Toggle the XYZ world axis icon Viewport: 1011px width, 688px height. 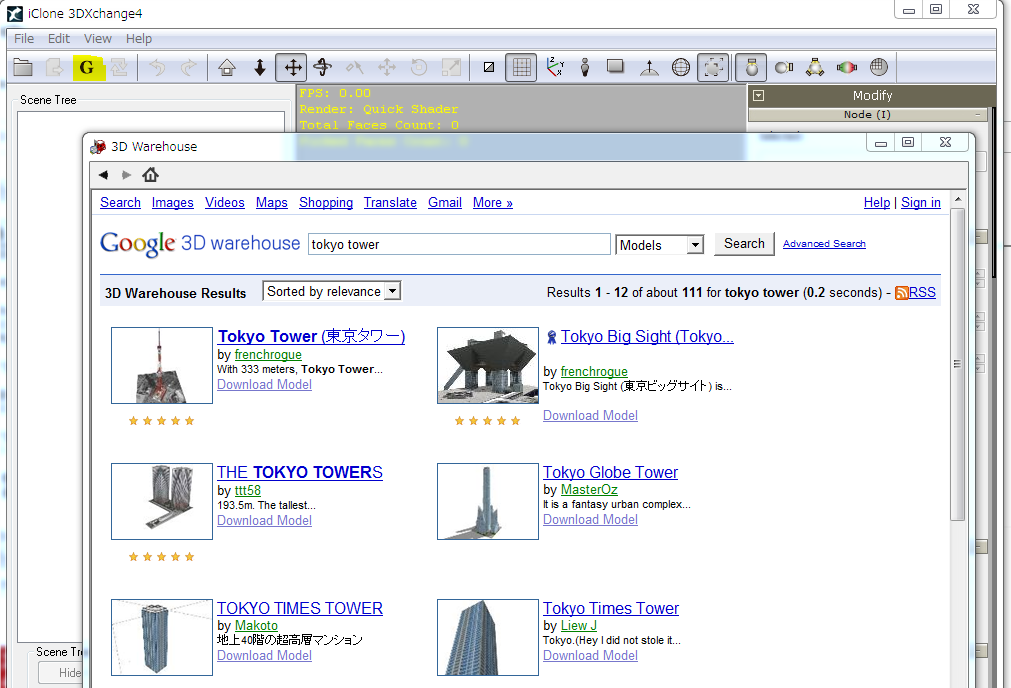(x=555, y=67)
